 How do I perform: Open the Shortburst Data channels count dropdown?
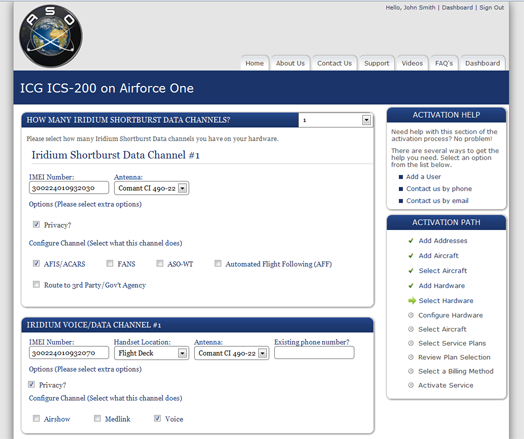tap(336, 120)
